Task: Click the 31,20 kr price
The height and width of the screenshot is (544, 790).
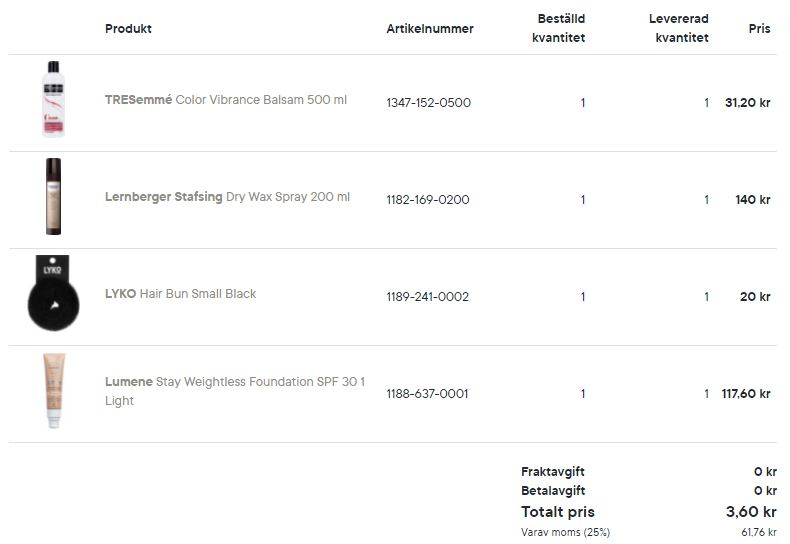Action: coord(747,103)
